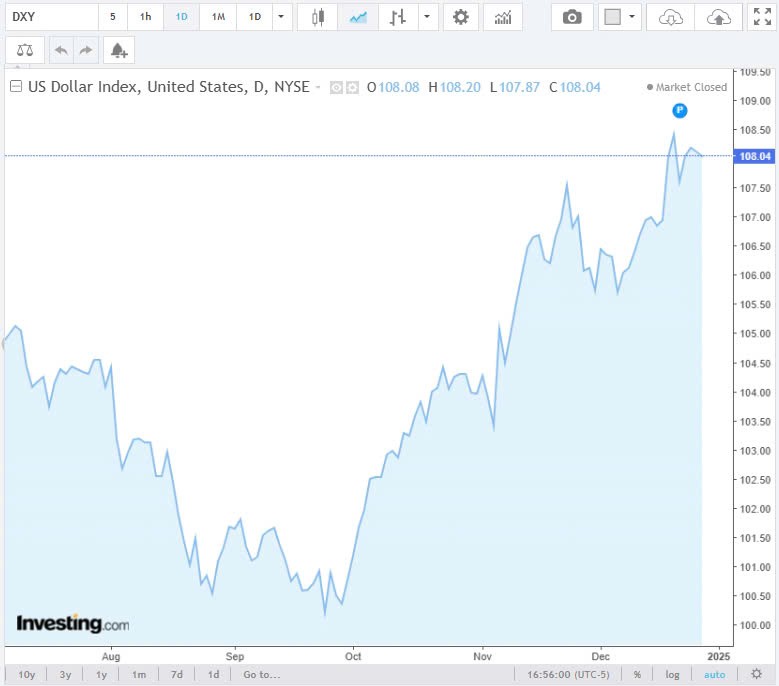Click the 108.04 current price label
This screenshot has height=686, width=779.
point(755,156)
